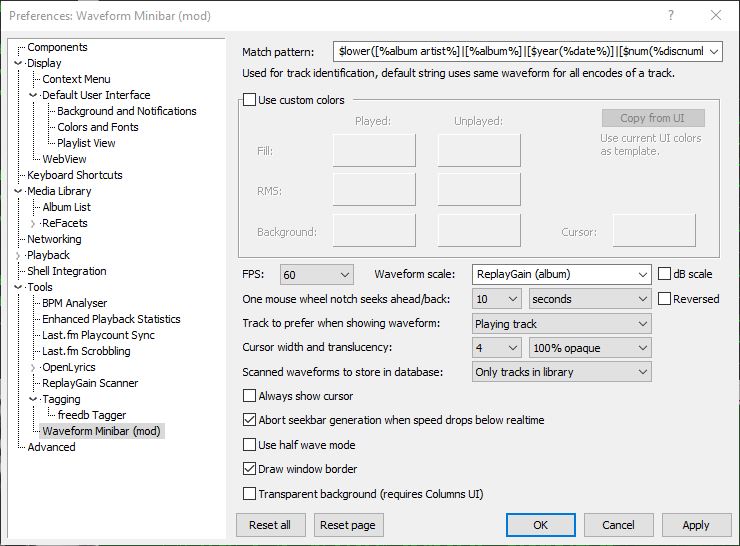Open Waveform scale ReplayGain dropdown
Viewport: 740px width, 546px height.
[561, 274]
